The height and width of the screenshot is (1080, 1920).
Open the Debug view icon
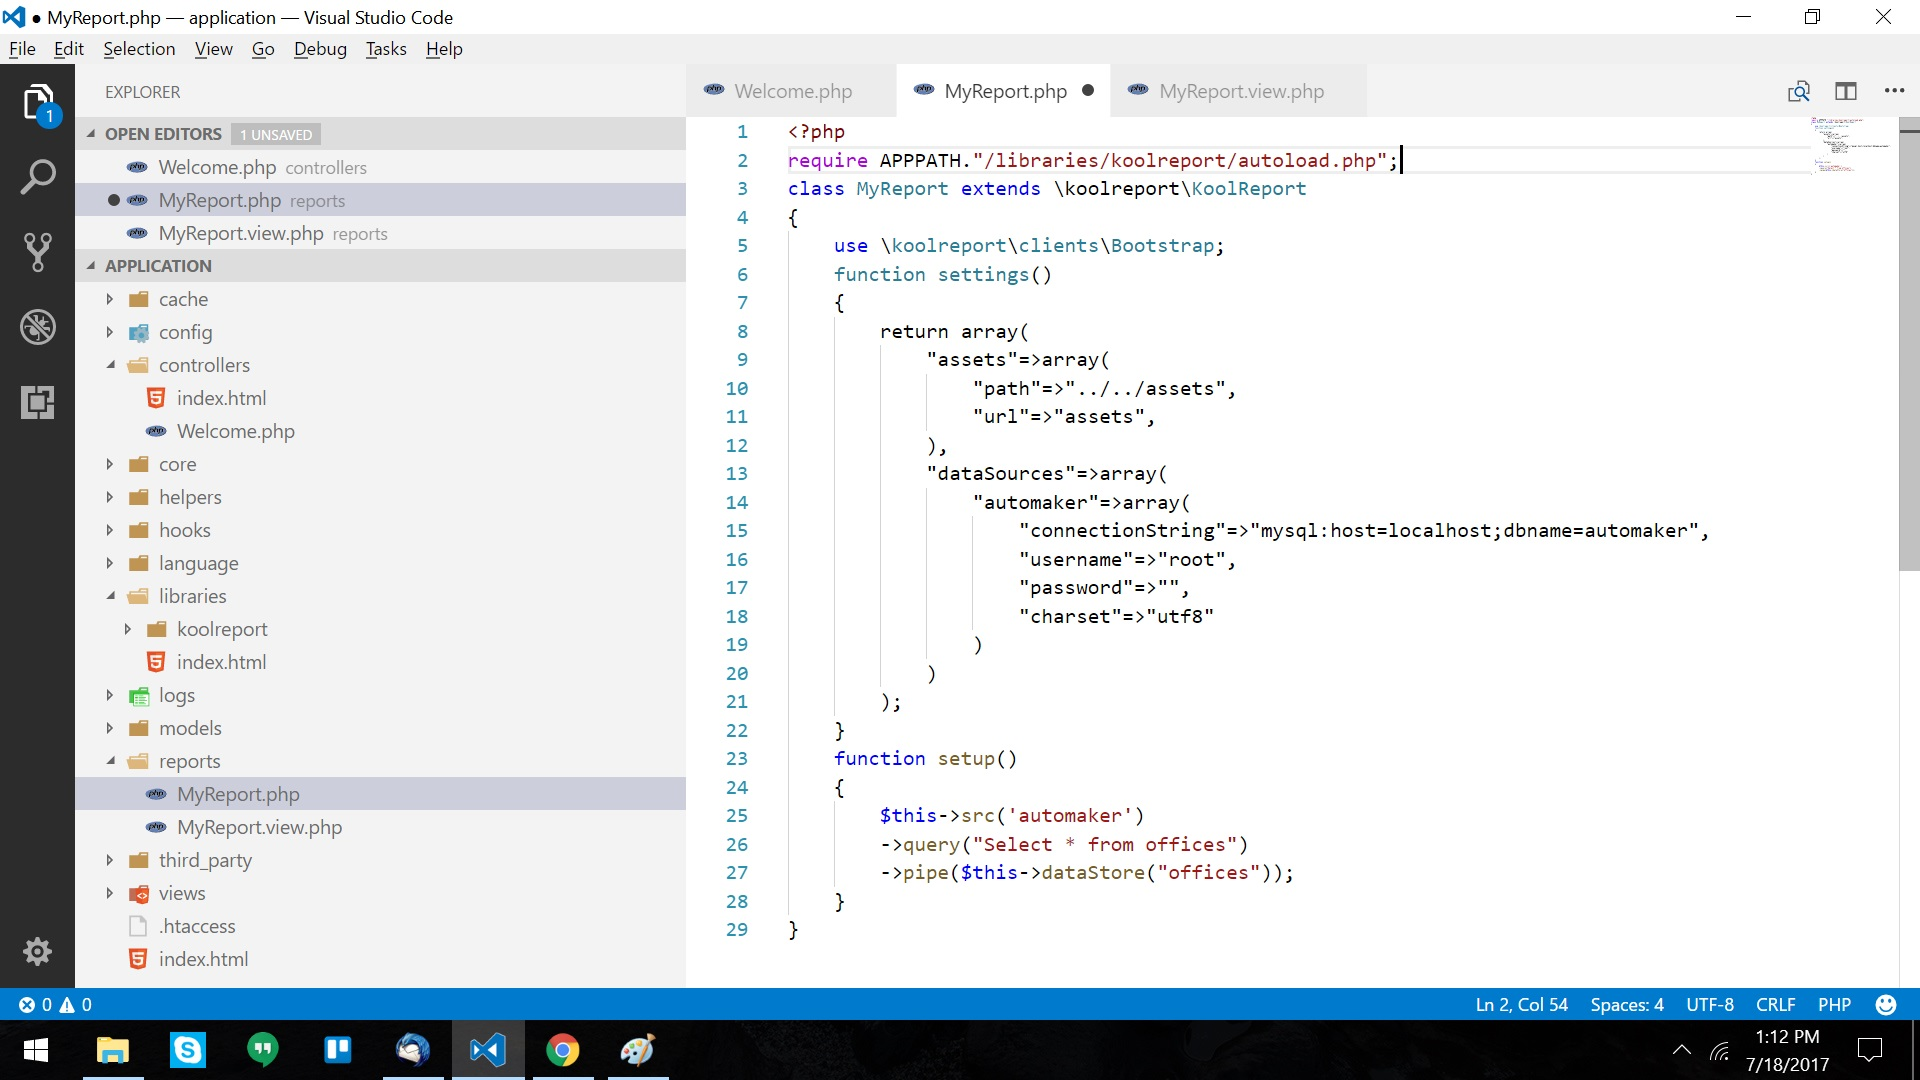37,327
